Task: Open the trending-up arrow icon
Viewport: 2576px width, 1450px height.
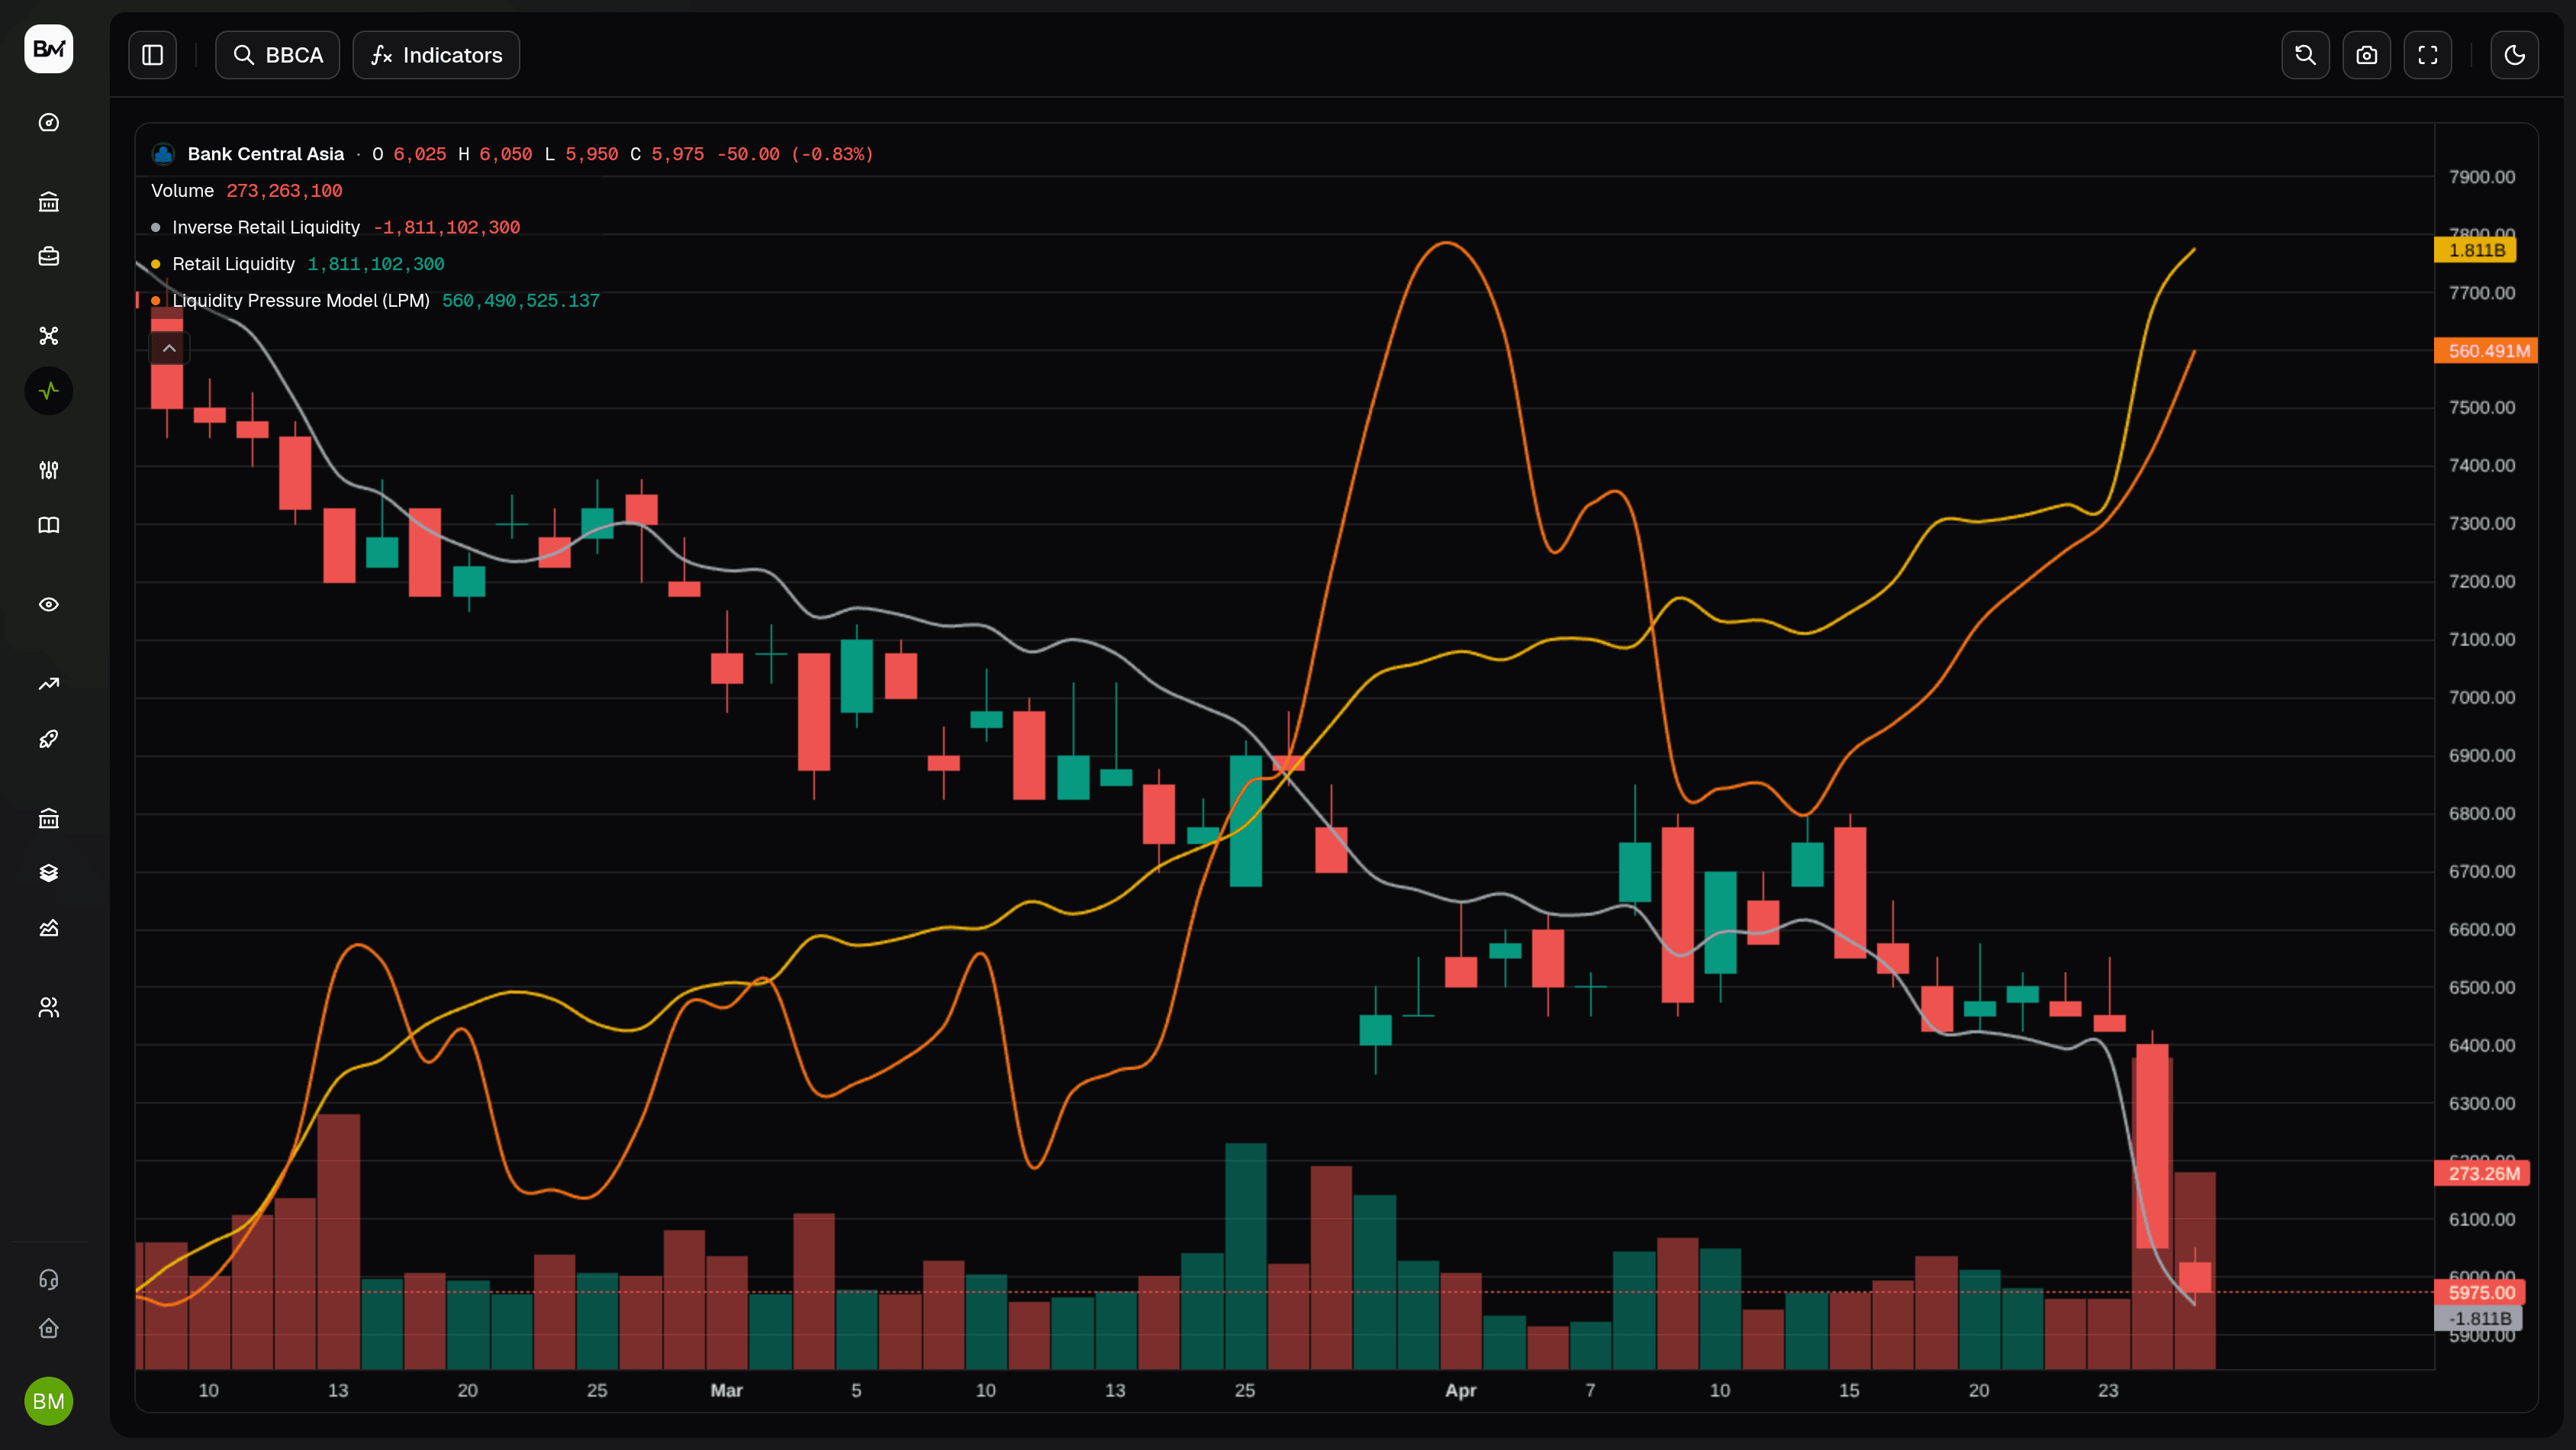Action: point(49,684)
